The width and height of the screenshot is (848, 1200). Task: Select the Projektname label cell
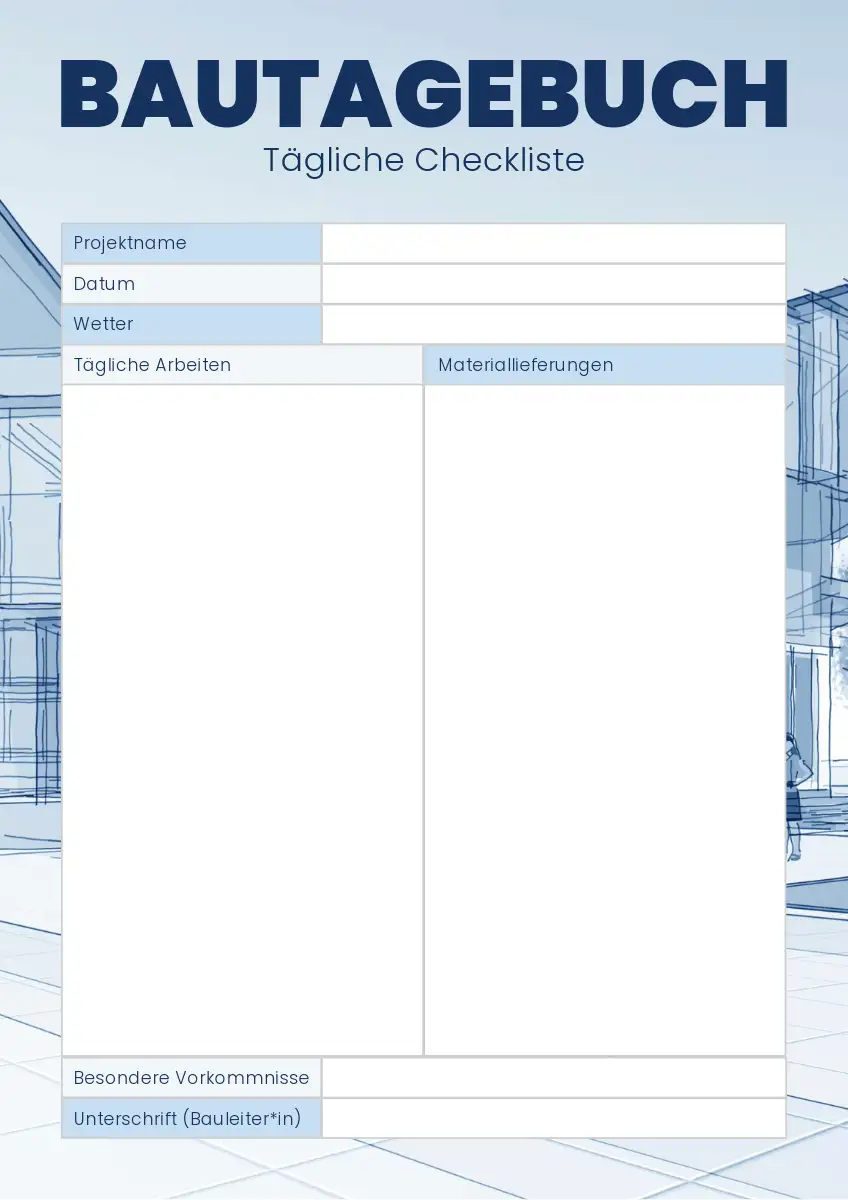click(x=191, y=243)
